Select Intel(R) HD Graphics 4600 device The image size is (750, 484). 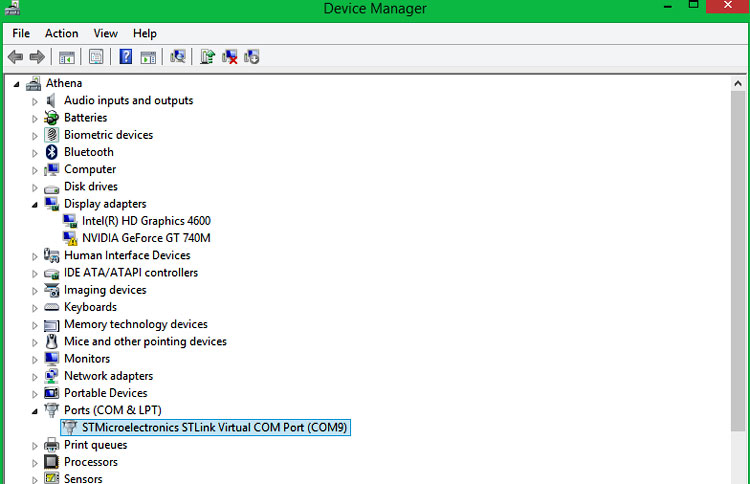point(146,221)
